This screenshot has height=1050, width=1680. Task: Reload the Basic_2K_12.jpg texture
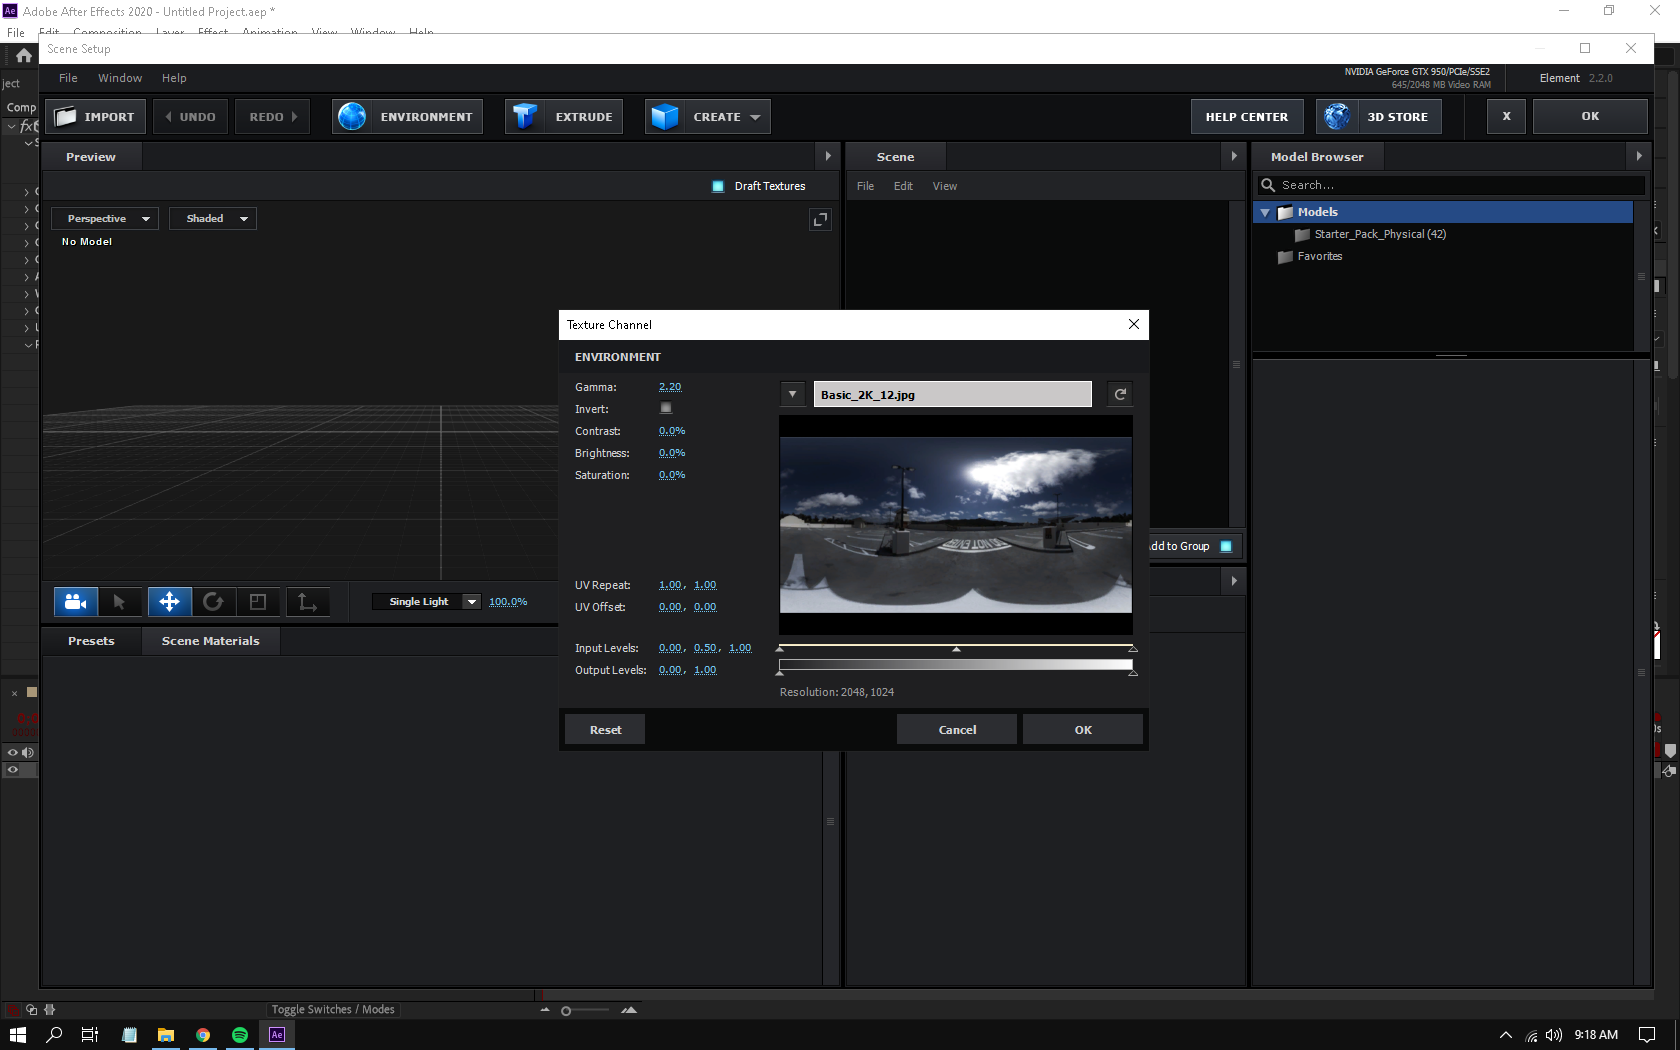1119,394
